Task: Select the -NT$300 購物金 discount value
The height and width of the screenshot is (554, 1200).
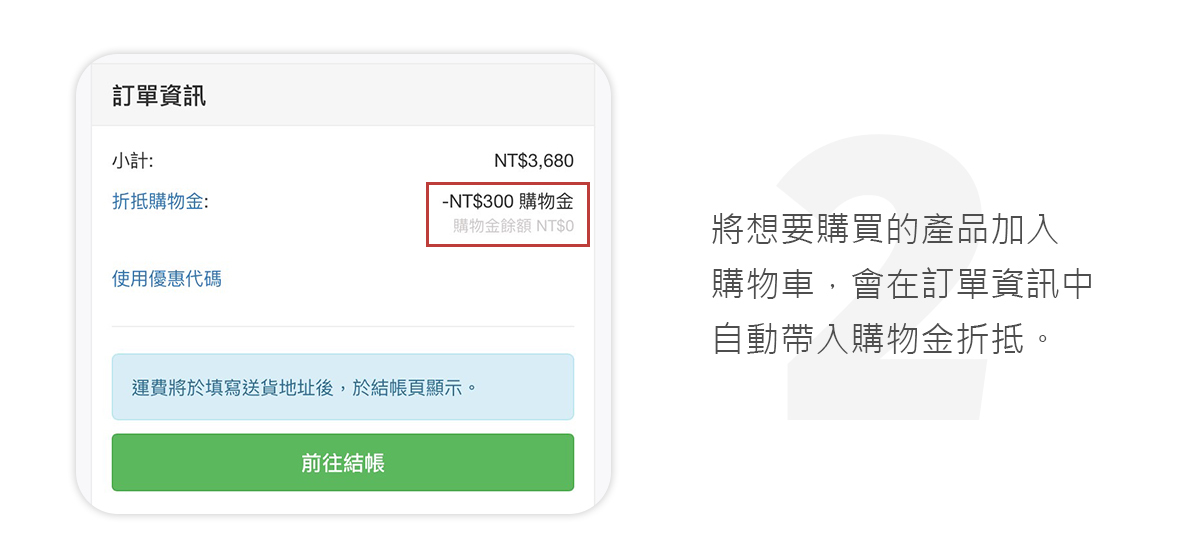Action: [x=507, y=202]
